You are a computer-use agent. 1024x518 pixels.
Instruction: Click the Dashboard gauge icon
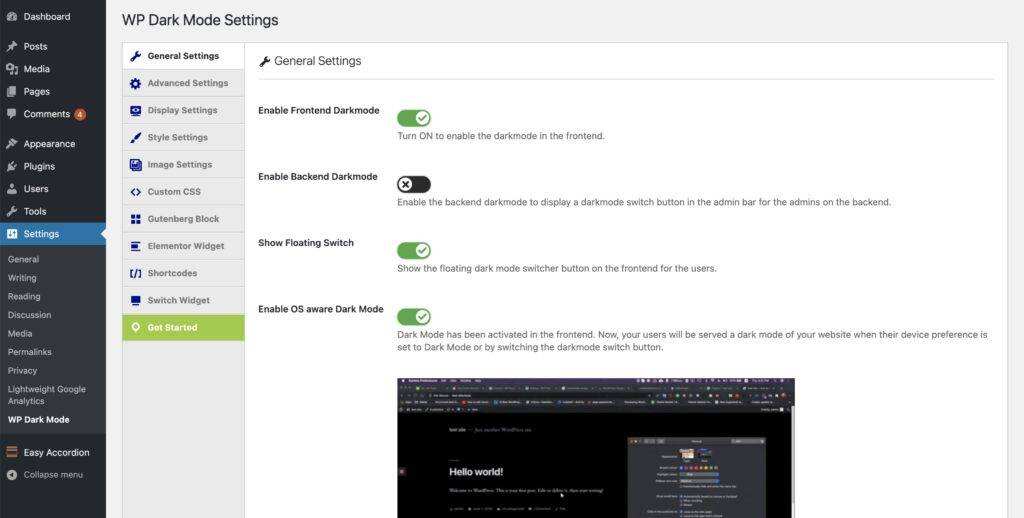pyautogui.click(x=11, y=17)
